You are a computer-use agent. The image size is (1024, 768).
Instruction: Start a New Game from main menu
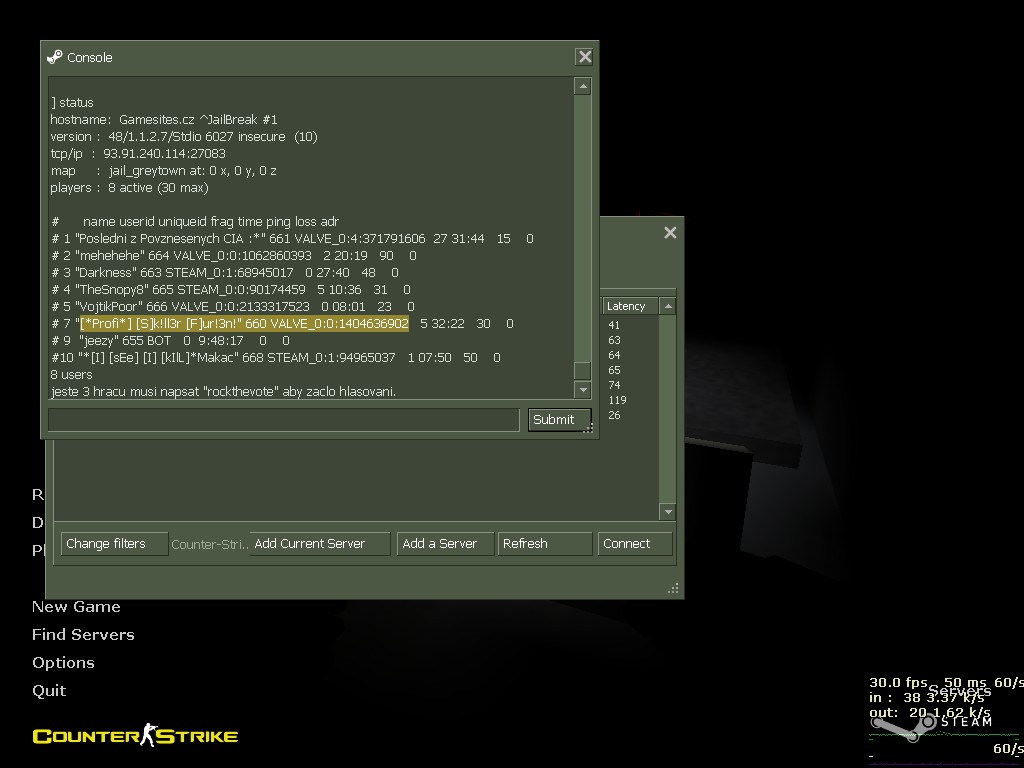(x=76, y=607)
